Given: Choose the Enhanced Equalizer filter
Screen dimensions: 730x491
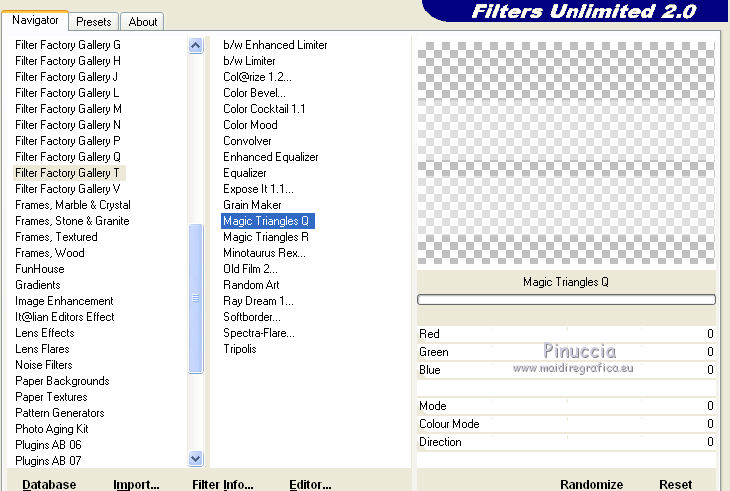Looking at the screenshot, I should click(270, 157).
